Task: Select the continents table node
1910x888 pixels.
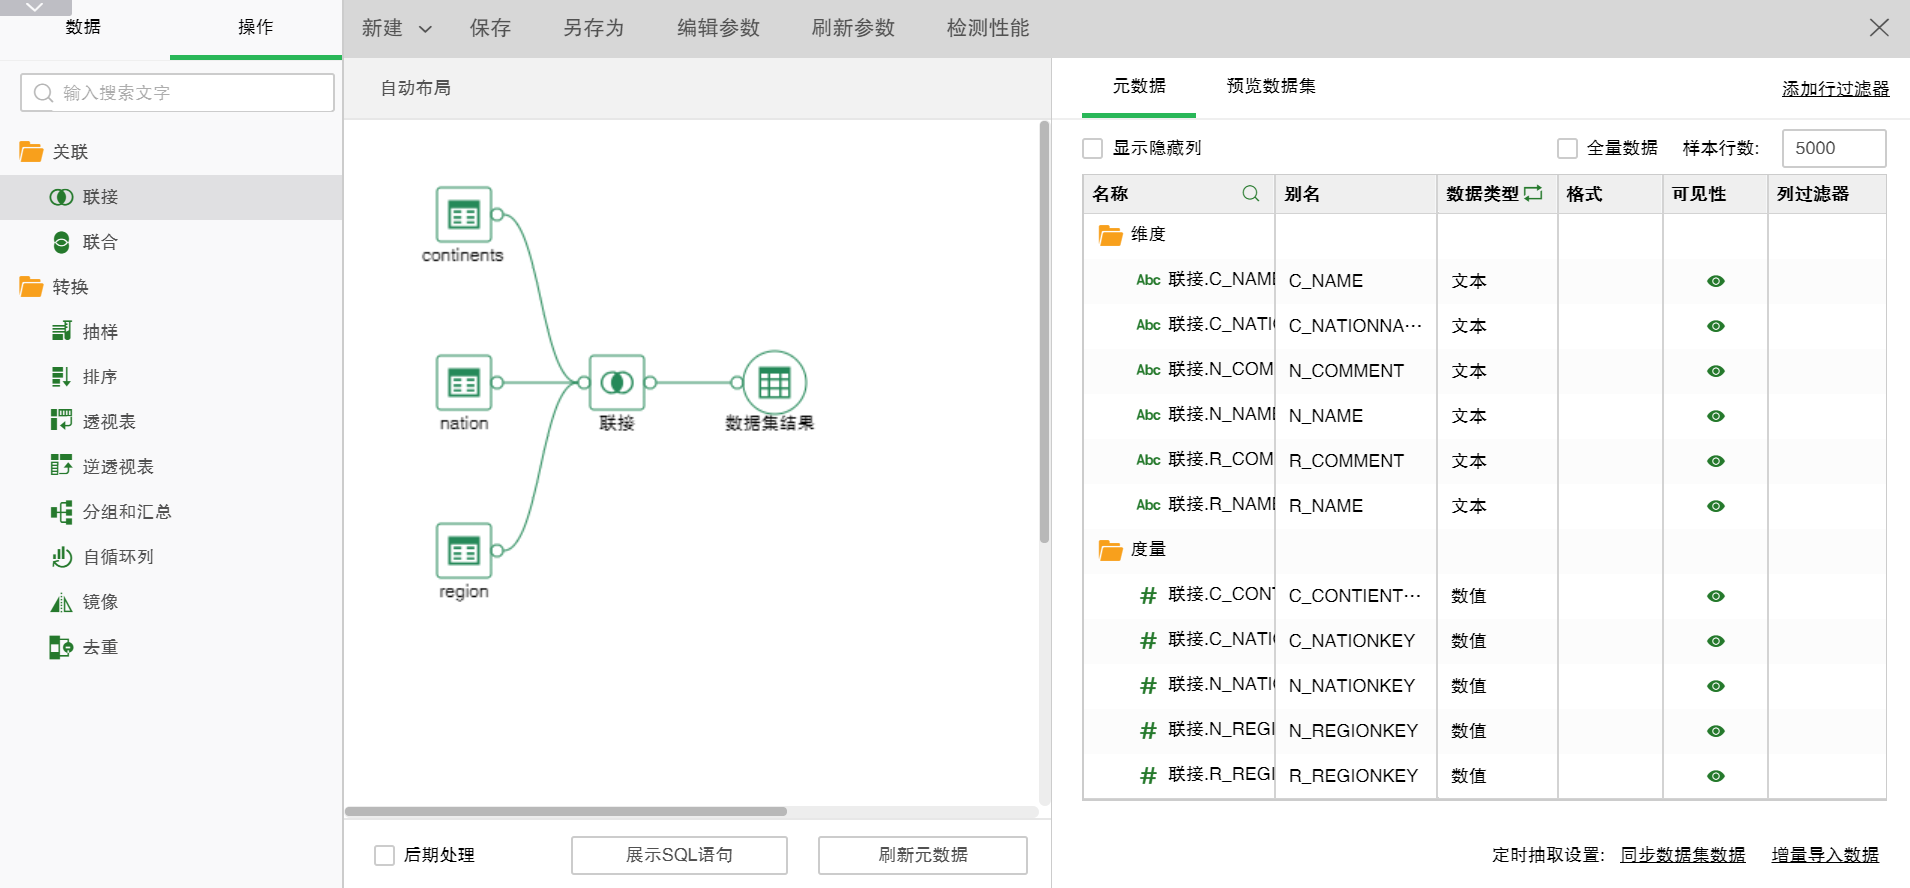Action: [463, 215]
